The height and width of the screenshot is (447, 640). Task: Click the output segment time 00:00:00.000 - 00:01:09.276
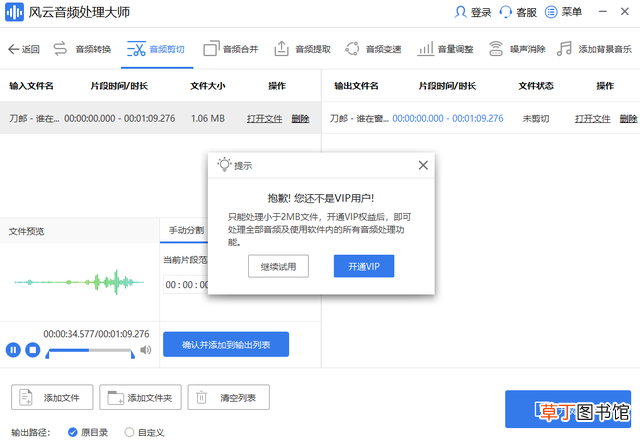click(448, 118)
